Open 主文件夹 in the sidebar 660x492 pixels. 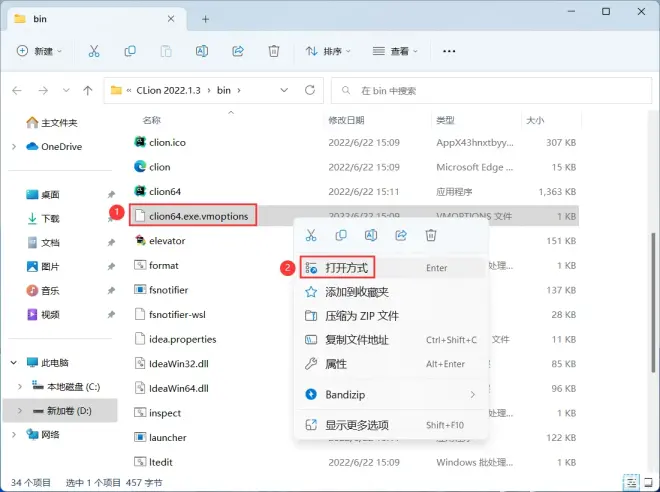tap(52, 123)
